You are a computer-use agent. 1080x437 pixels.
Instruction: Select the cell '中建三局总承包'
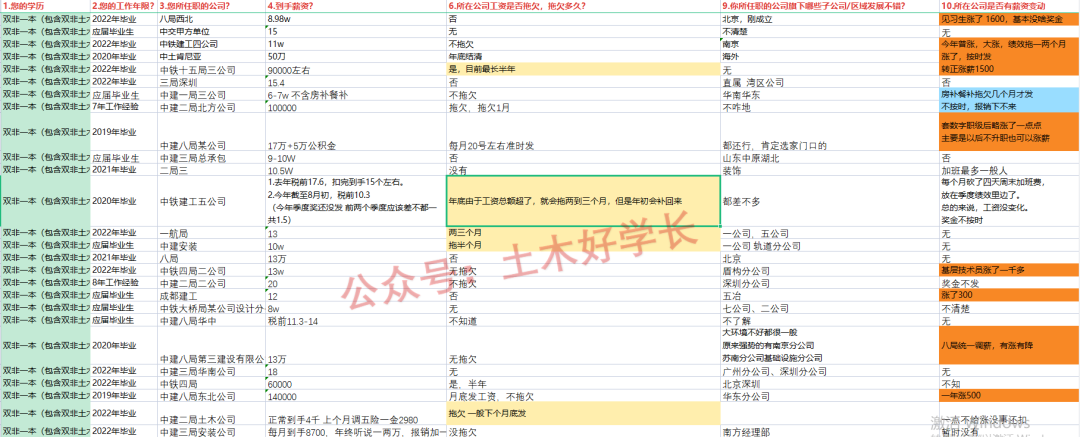coord(211,157)
